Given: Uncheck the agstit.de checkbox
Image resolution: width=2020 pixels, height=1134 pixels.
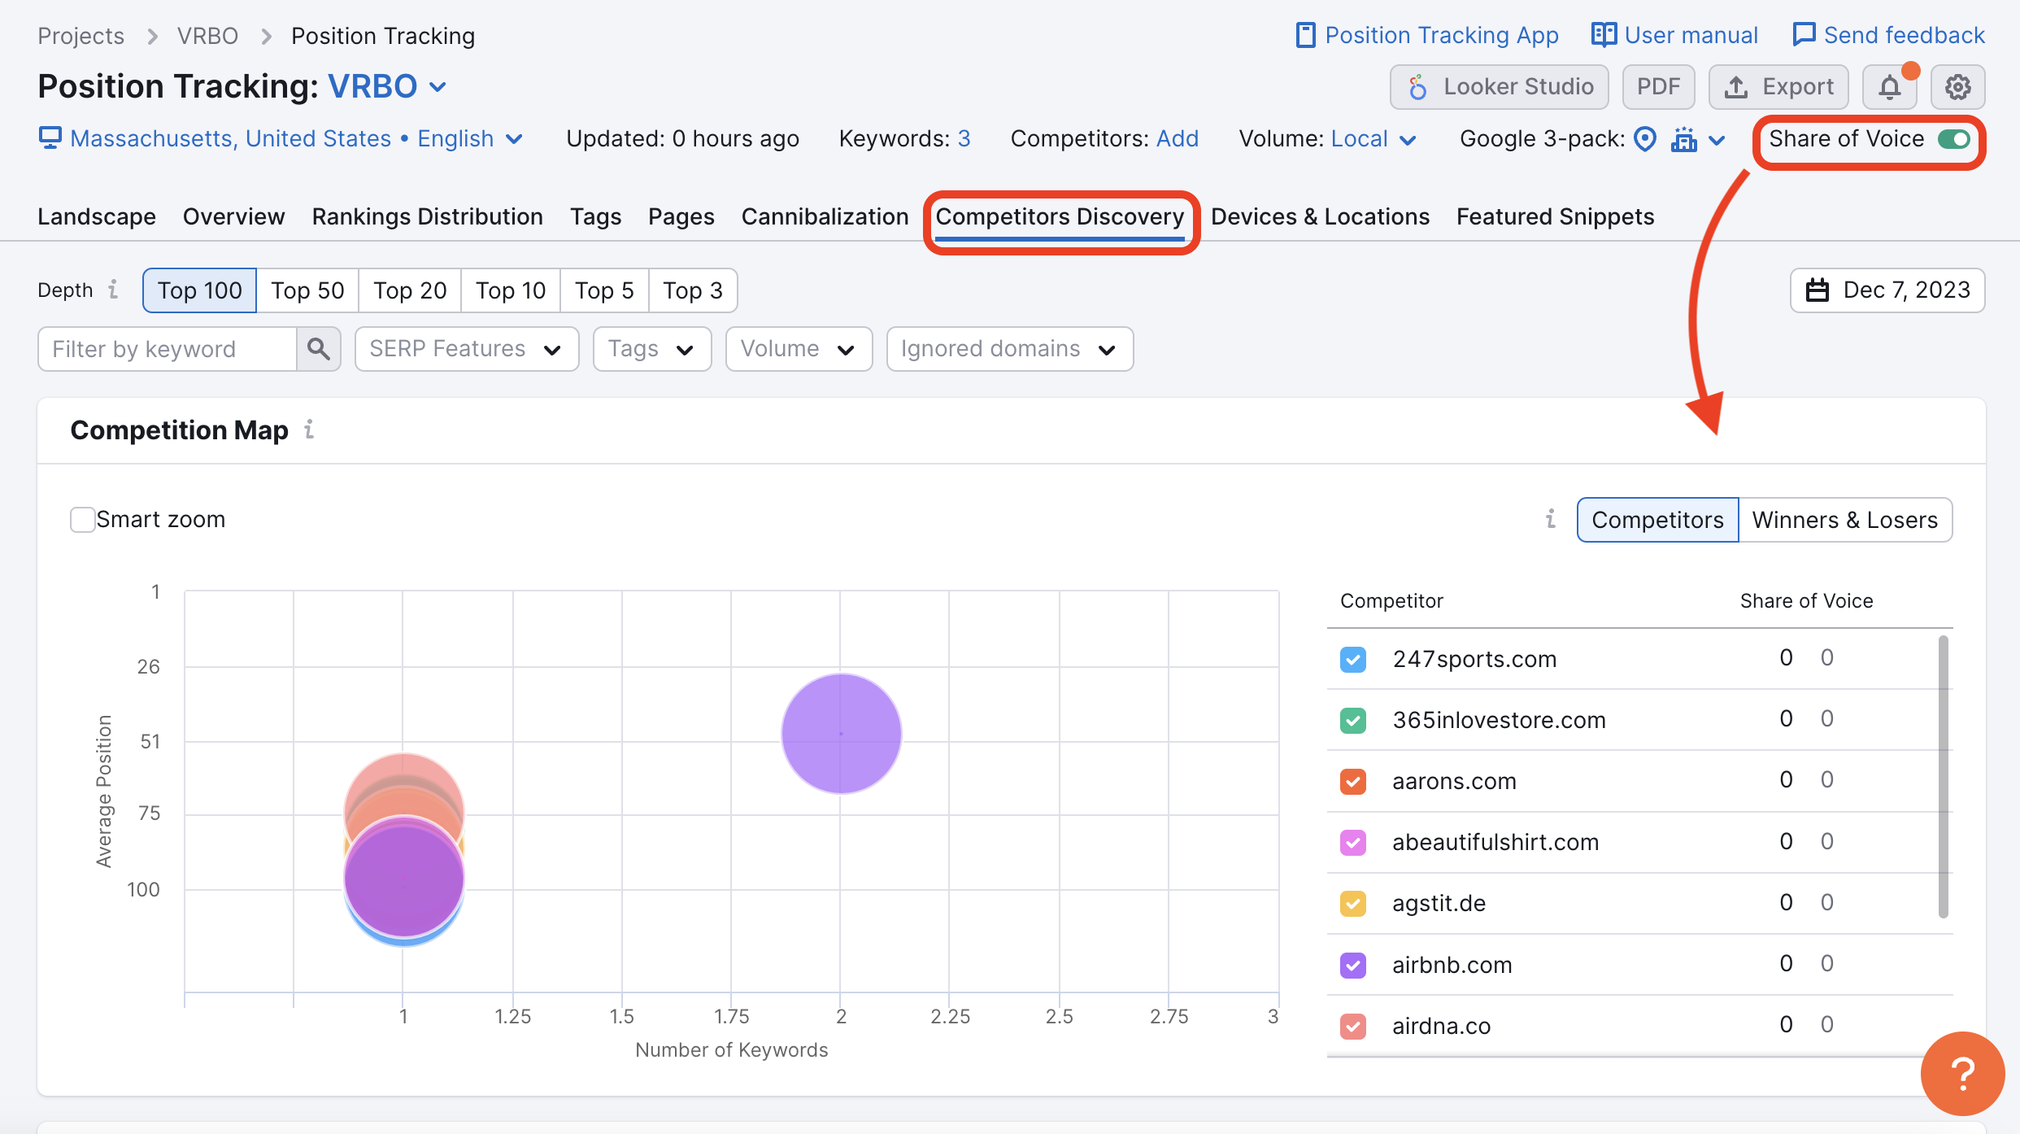Looking at the screenshot, I should coord(1353,903).
